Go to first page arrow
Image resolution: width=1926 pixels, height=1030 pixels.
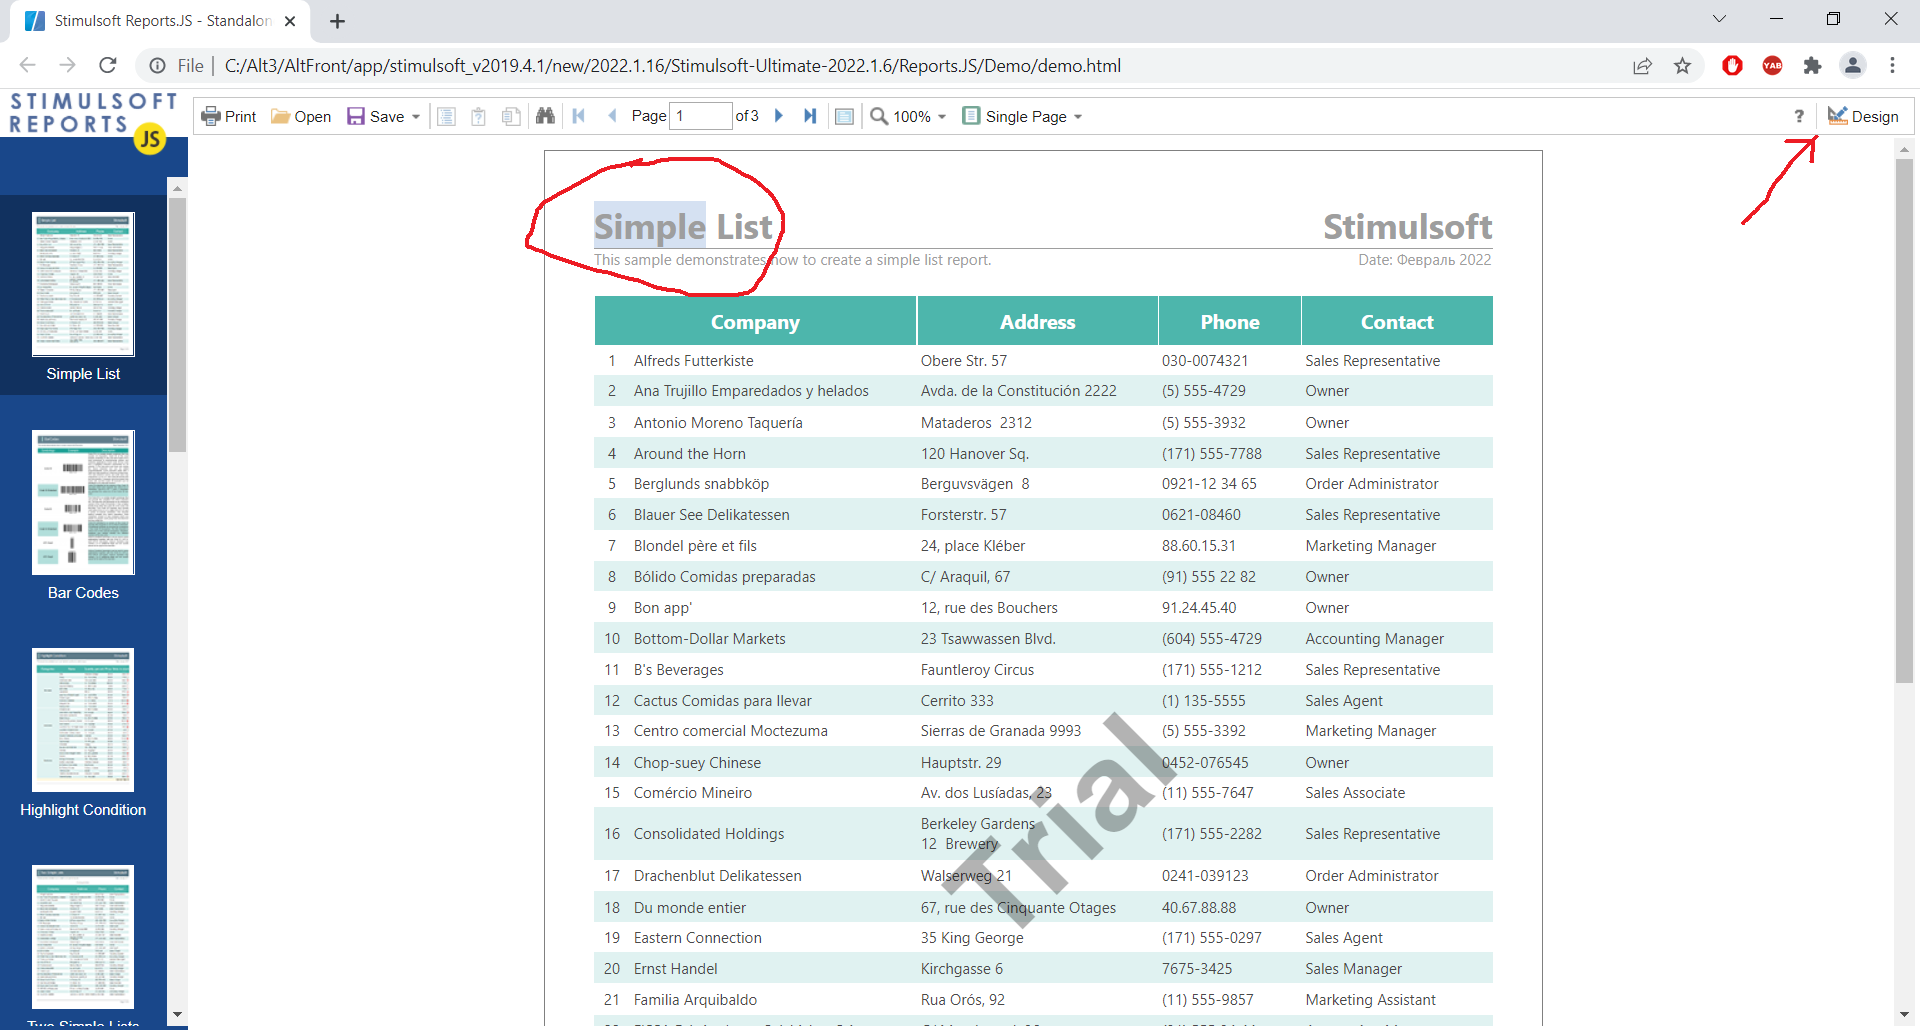tap(579, 116)
